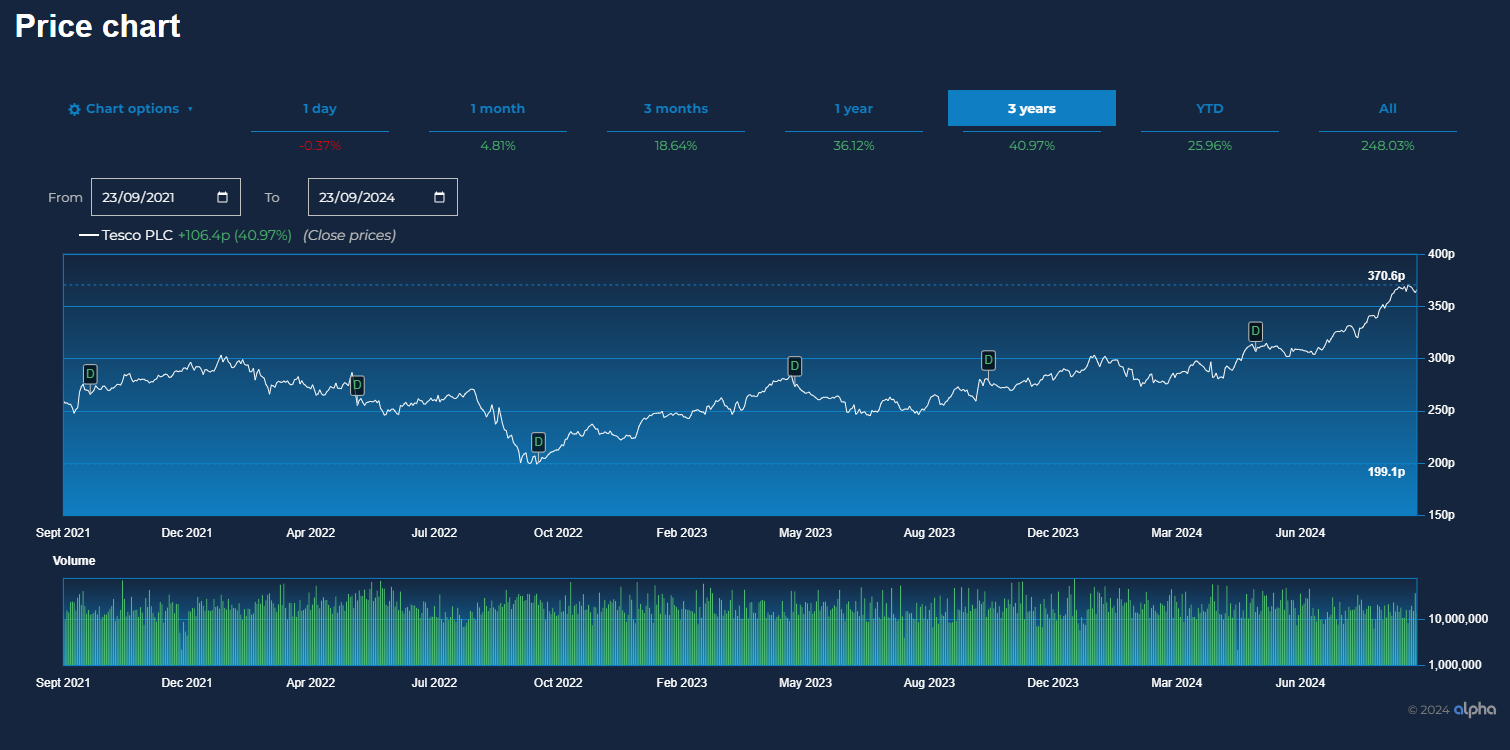
Task: Click the dividend marker near April 2022
Action: click(x=357, y=385)
